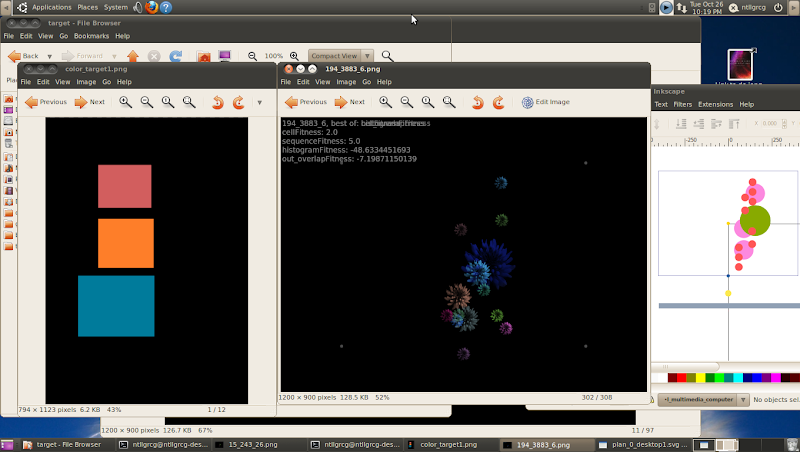Go to Next image in 194_3883_6.png window

point(350,102)
